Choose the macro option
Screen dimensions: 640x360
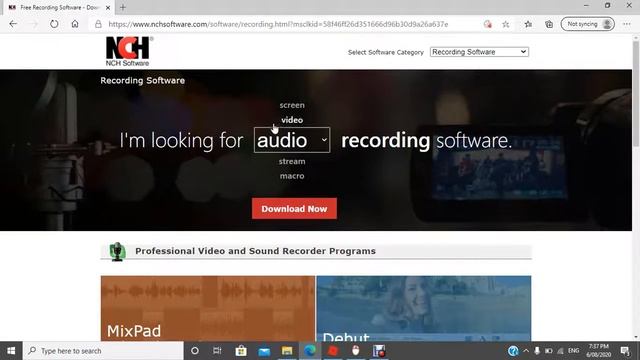(292, 176)
